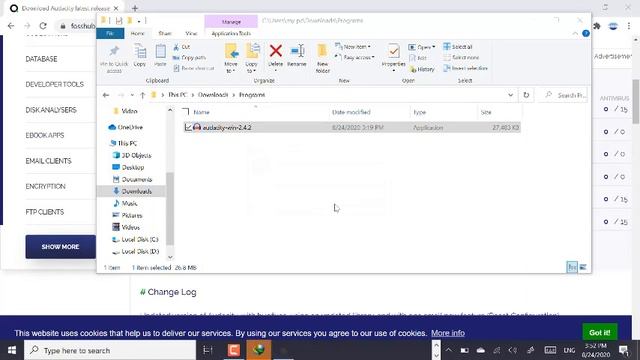Click Pin to Quick access icon

tap(114, 59)
